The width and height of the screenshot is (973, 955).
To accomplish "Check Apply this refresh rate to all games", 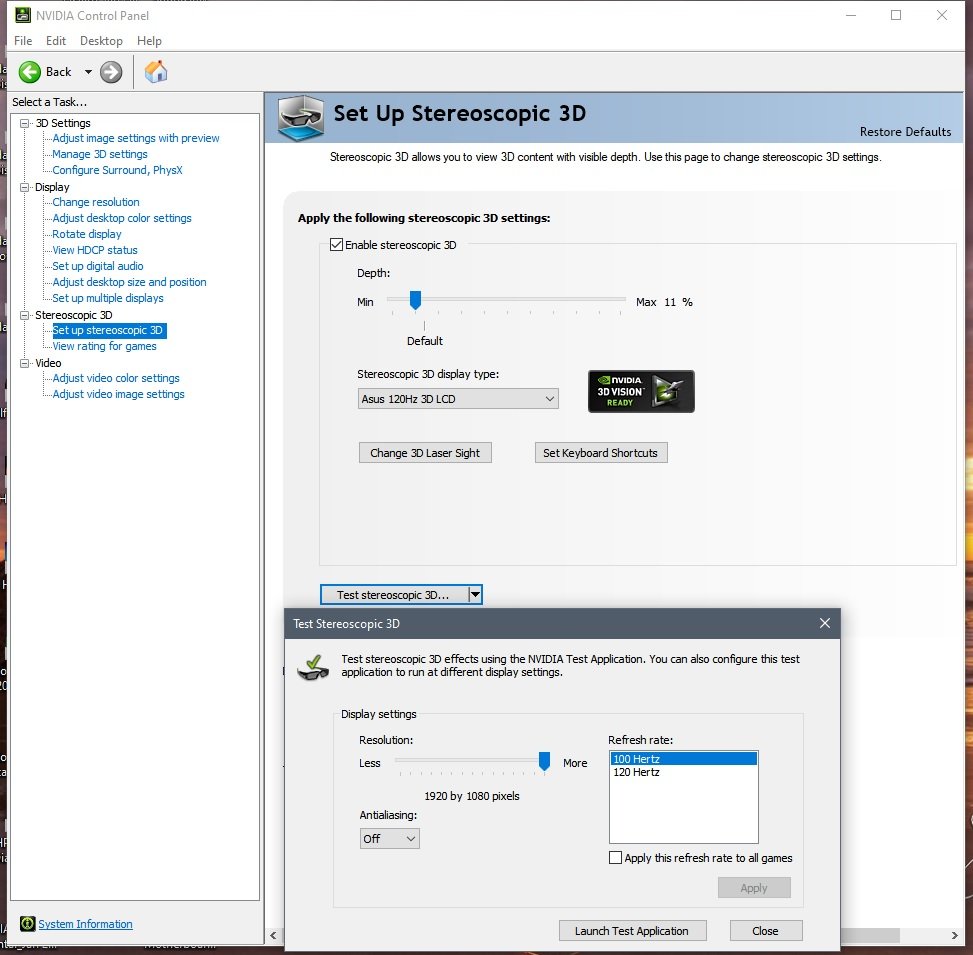I will [x=616, y=858].
